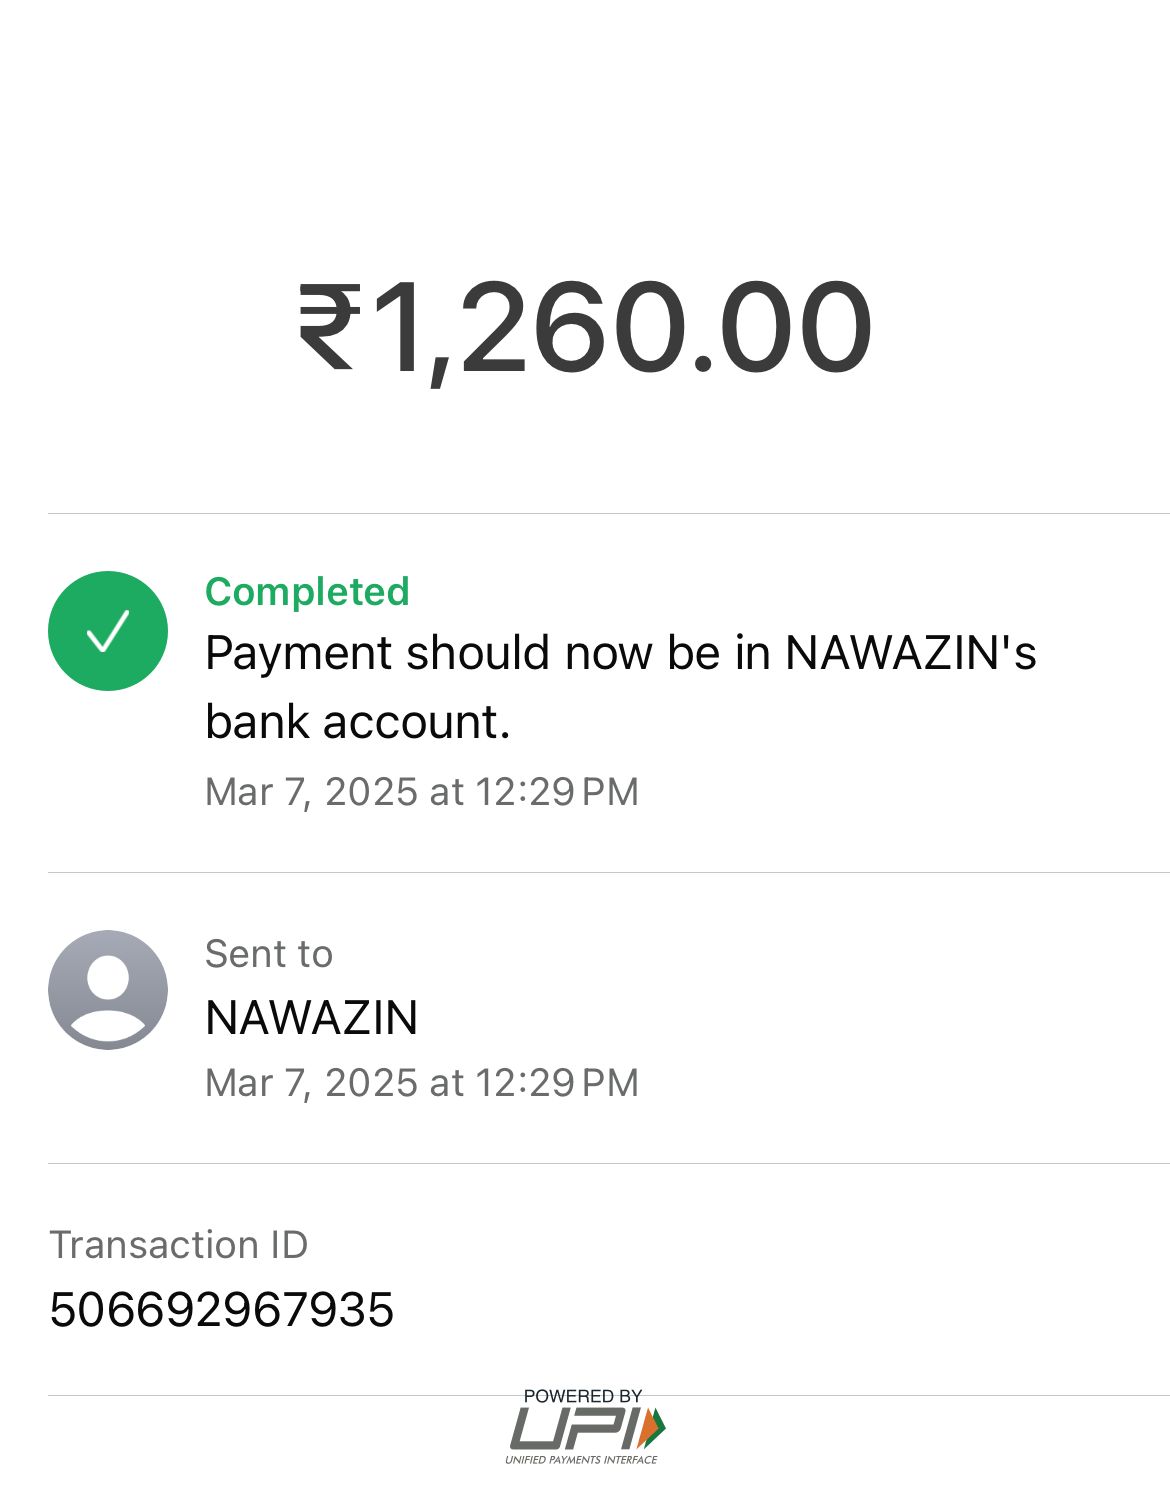
Task: Tap the rupee symbol before the amount
Action: (x=329, y=328)
